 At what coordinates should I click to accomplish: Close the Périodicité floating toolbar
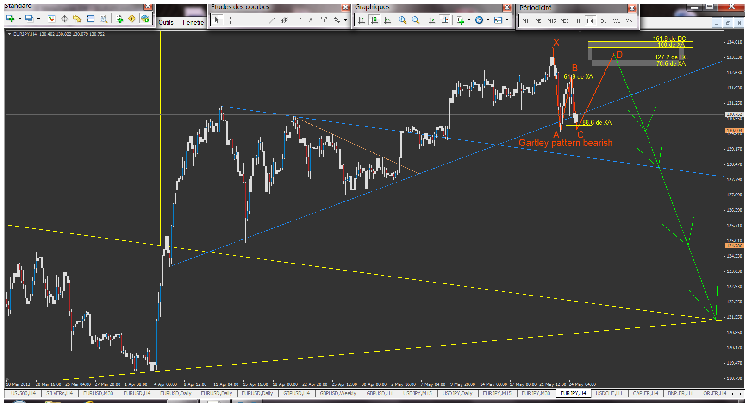click(632, 8)
